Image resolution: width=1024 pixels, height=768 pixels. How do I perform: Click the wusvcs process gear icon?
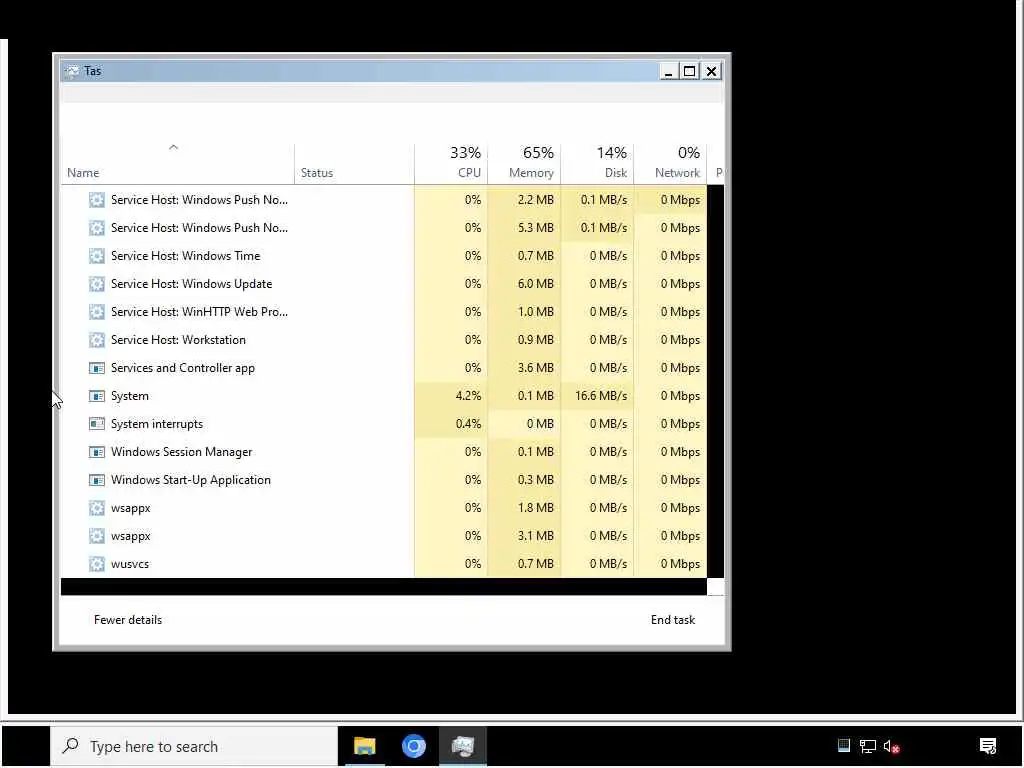(97, 564)
